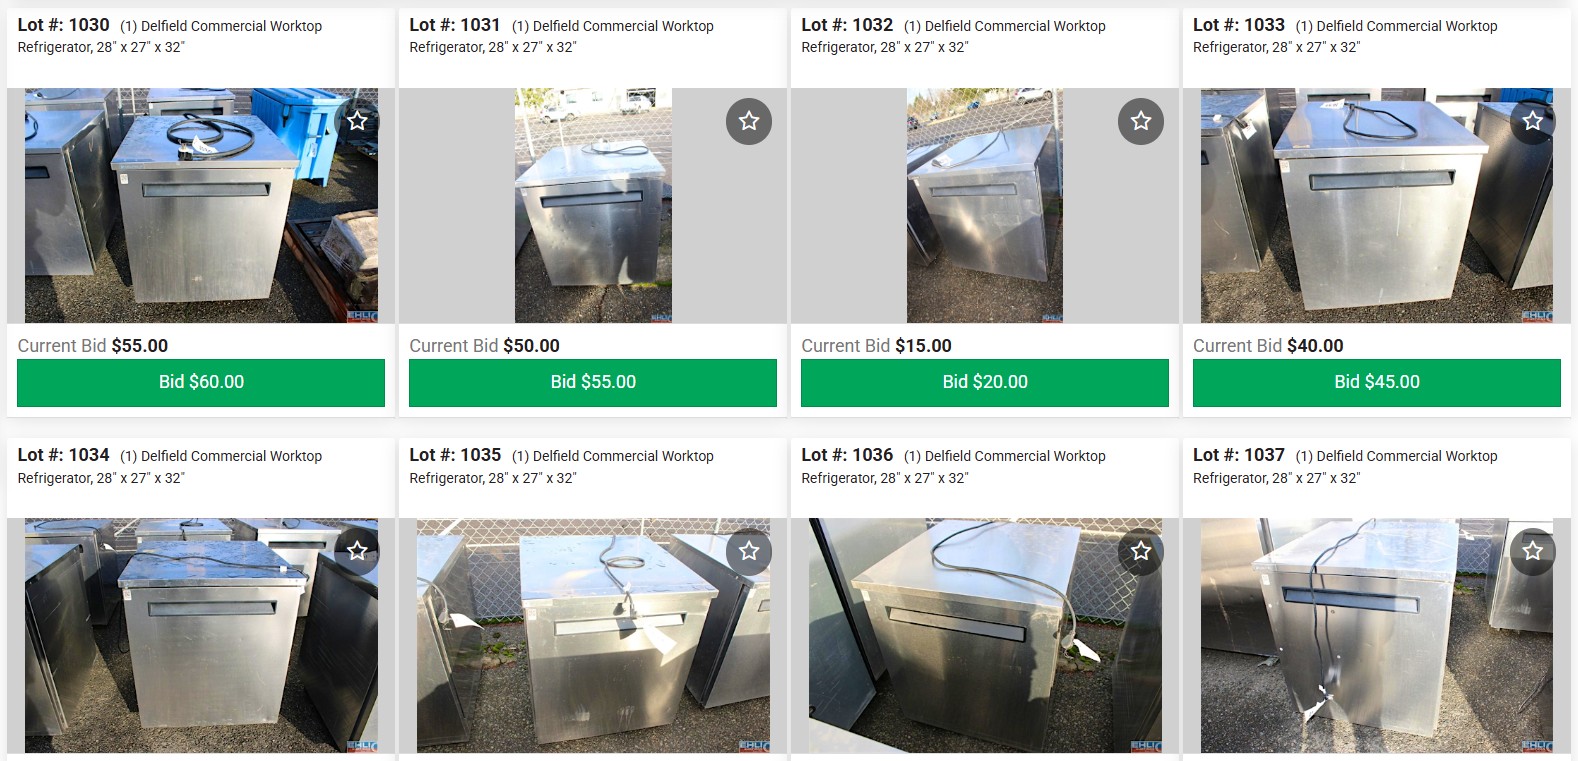Toggle the watchlist star on Lot 1032
1578x761 pixels.
tap(1141, 121)
